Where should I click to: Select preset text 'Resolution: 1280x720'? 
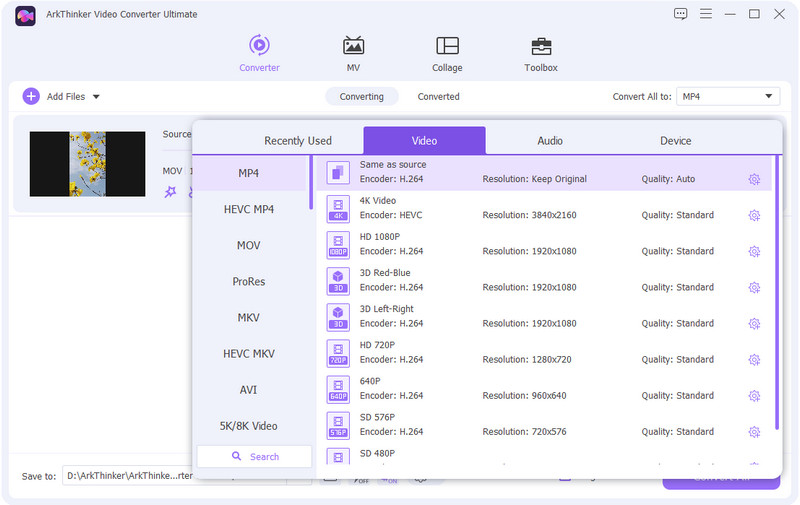pos(527,360)
